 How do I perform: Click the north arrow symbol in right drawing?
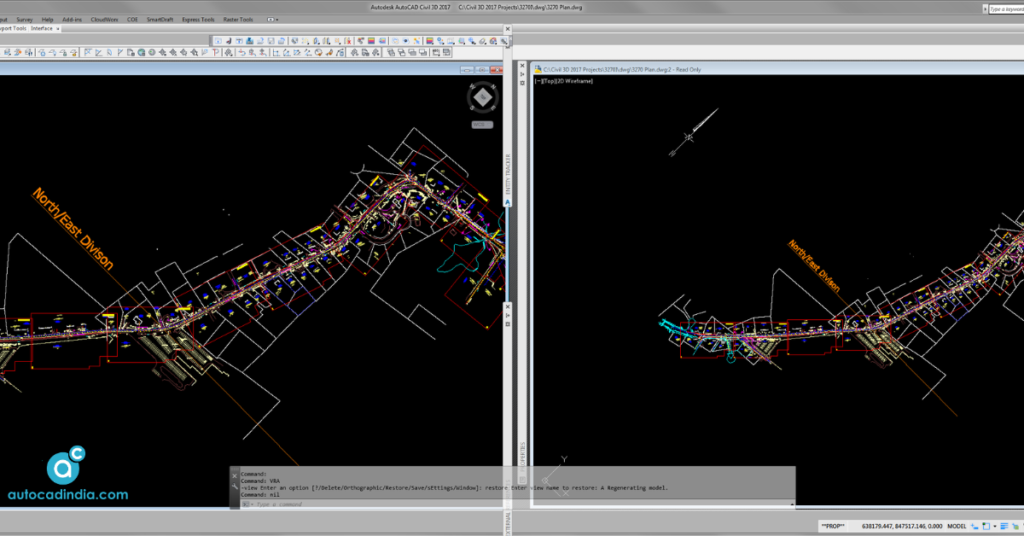(693, 133)
